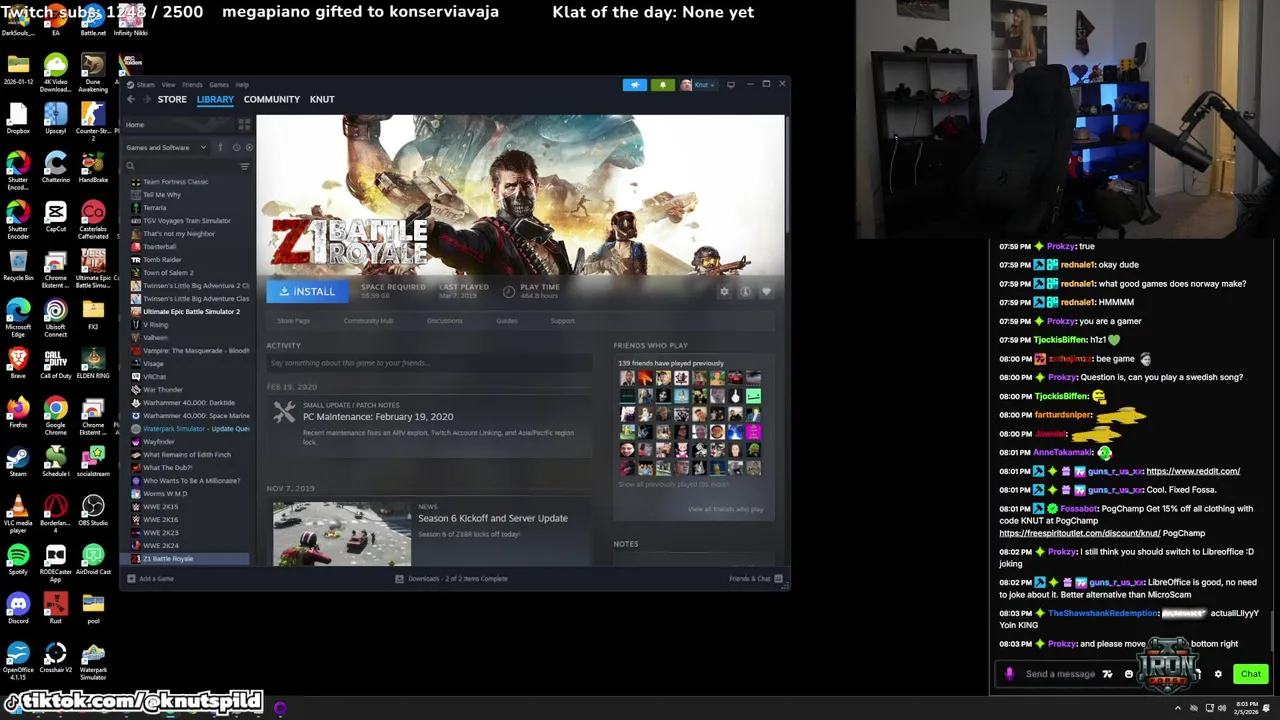Open the Steam menu in the menu bar
1280x720 pixels.
146,85
